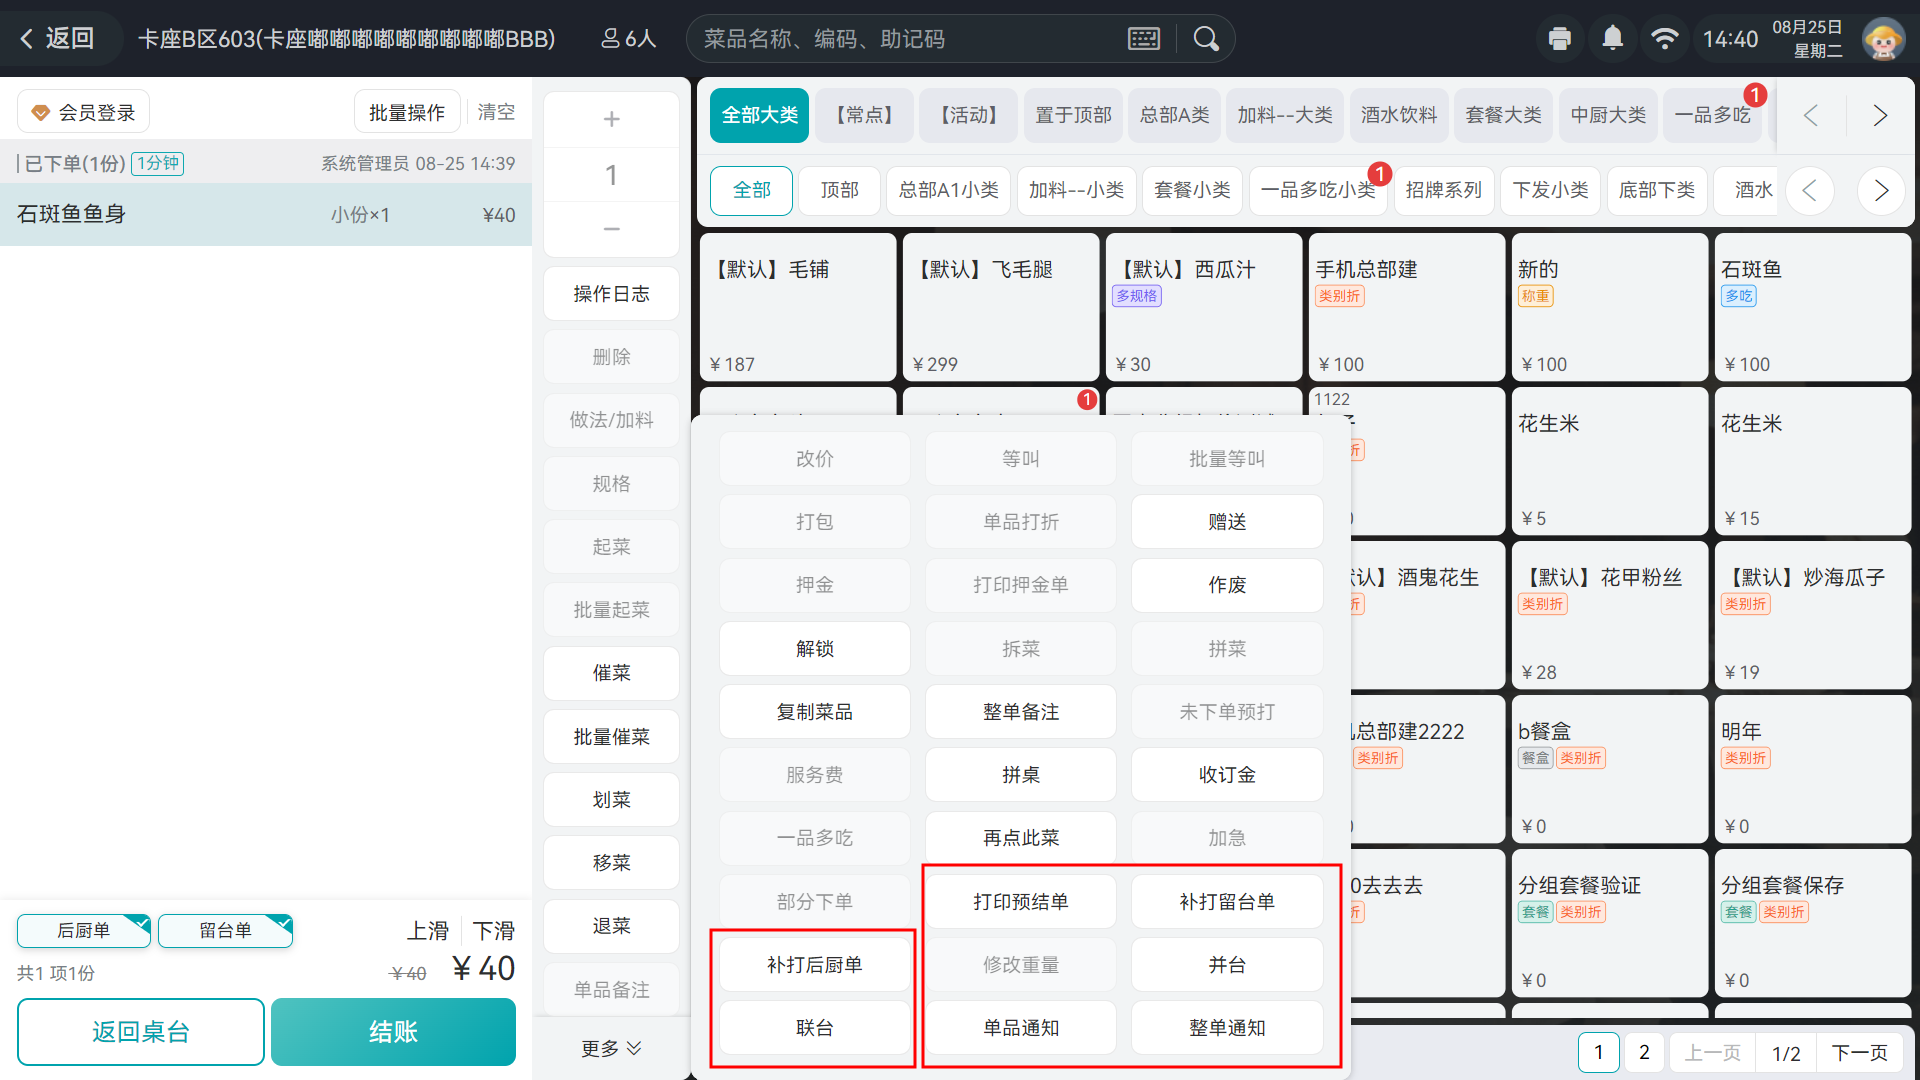Toggle the 留台单 print option
1920x1080 pixels.
coord(225,930)
